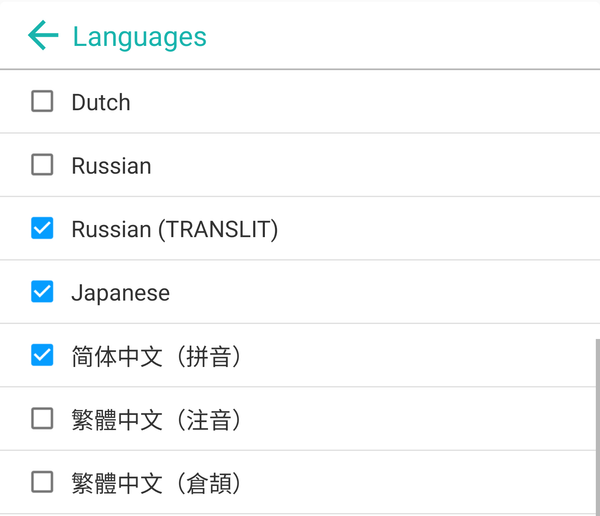This screenshot has height=516, width=600.
Task: Uncheck the Russian (TRANSLIT) checkbox
Action: click(42, 229)
